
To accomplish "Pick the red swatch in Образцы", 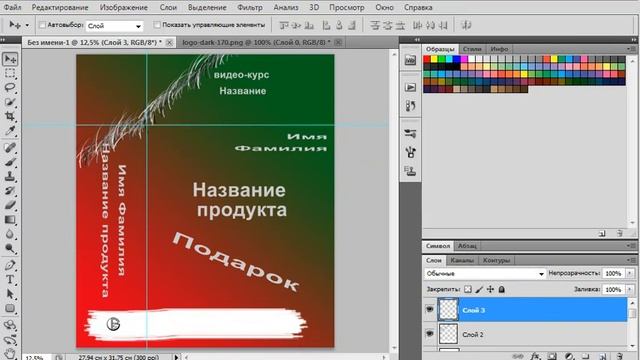I will point(427,59).
